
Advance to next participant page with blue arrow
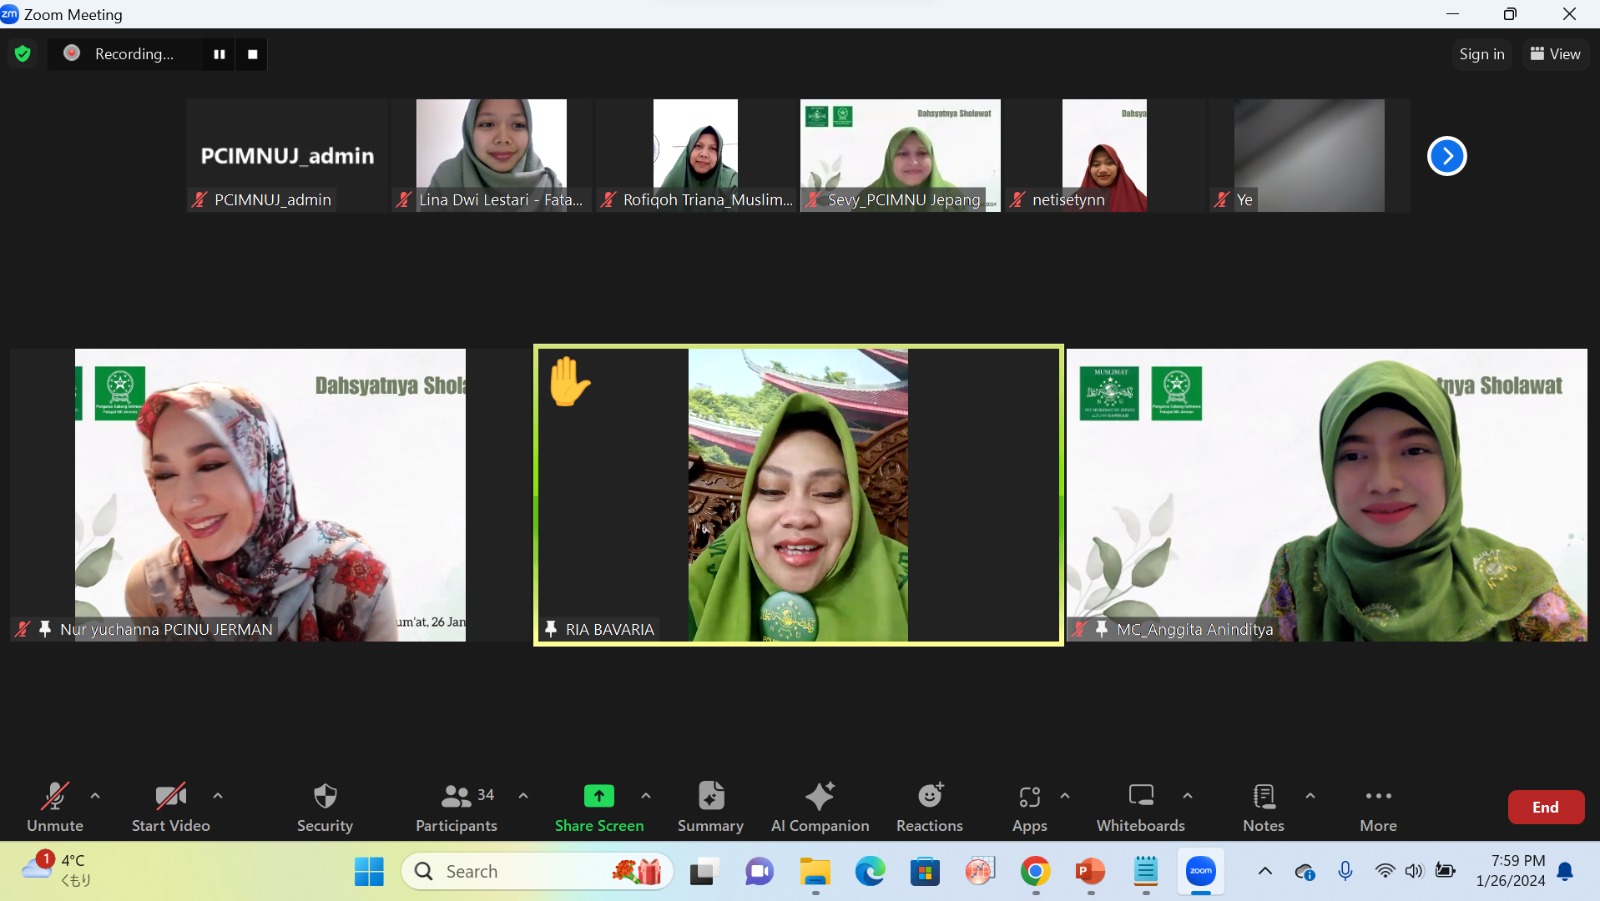pos(1447,155)
